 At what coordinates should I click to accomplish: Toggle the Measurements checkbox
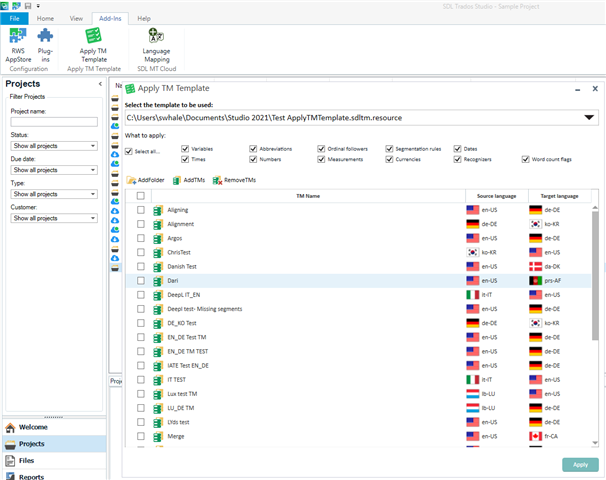pyautogui.click(x=321, y=159)
